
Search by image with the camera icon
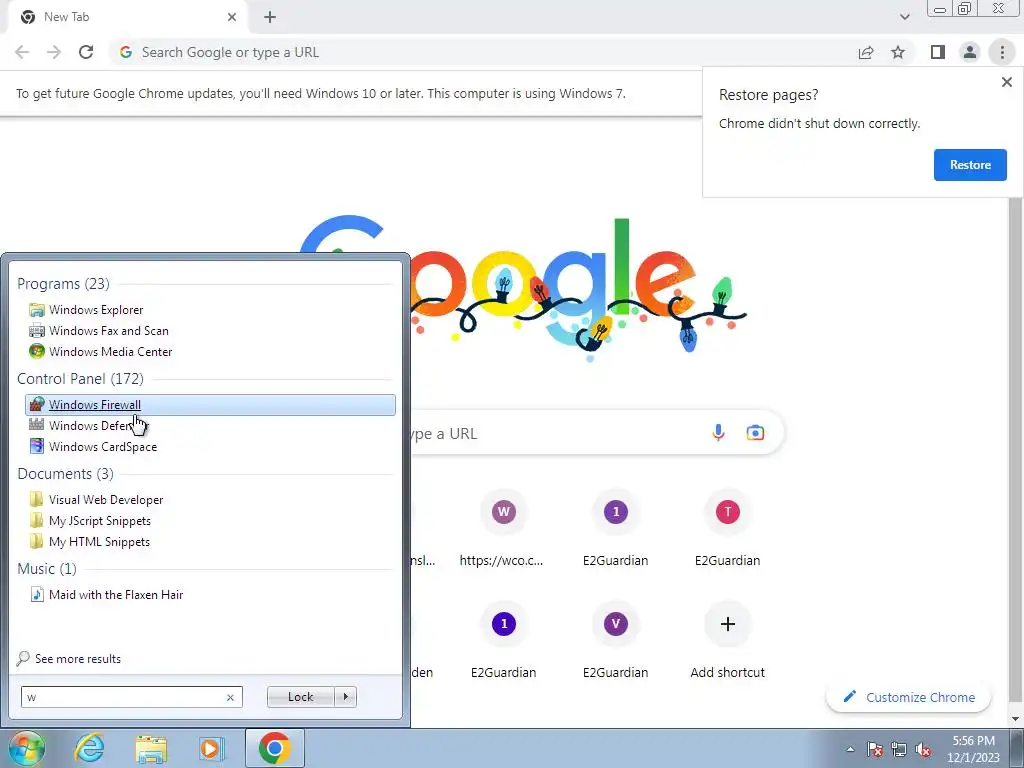755,433
